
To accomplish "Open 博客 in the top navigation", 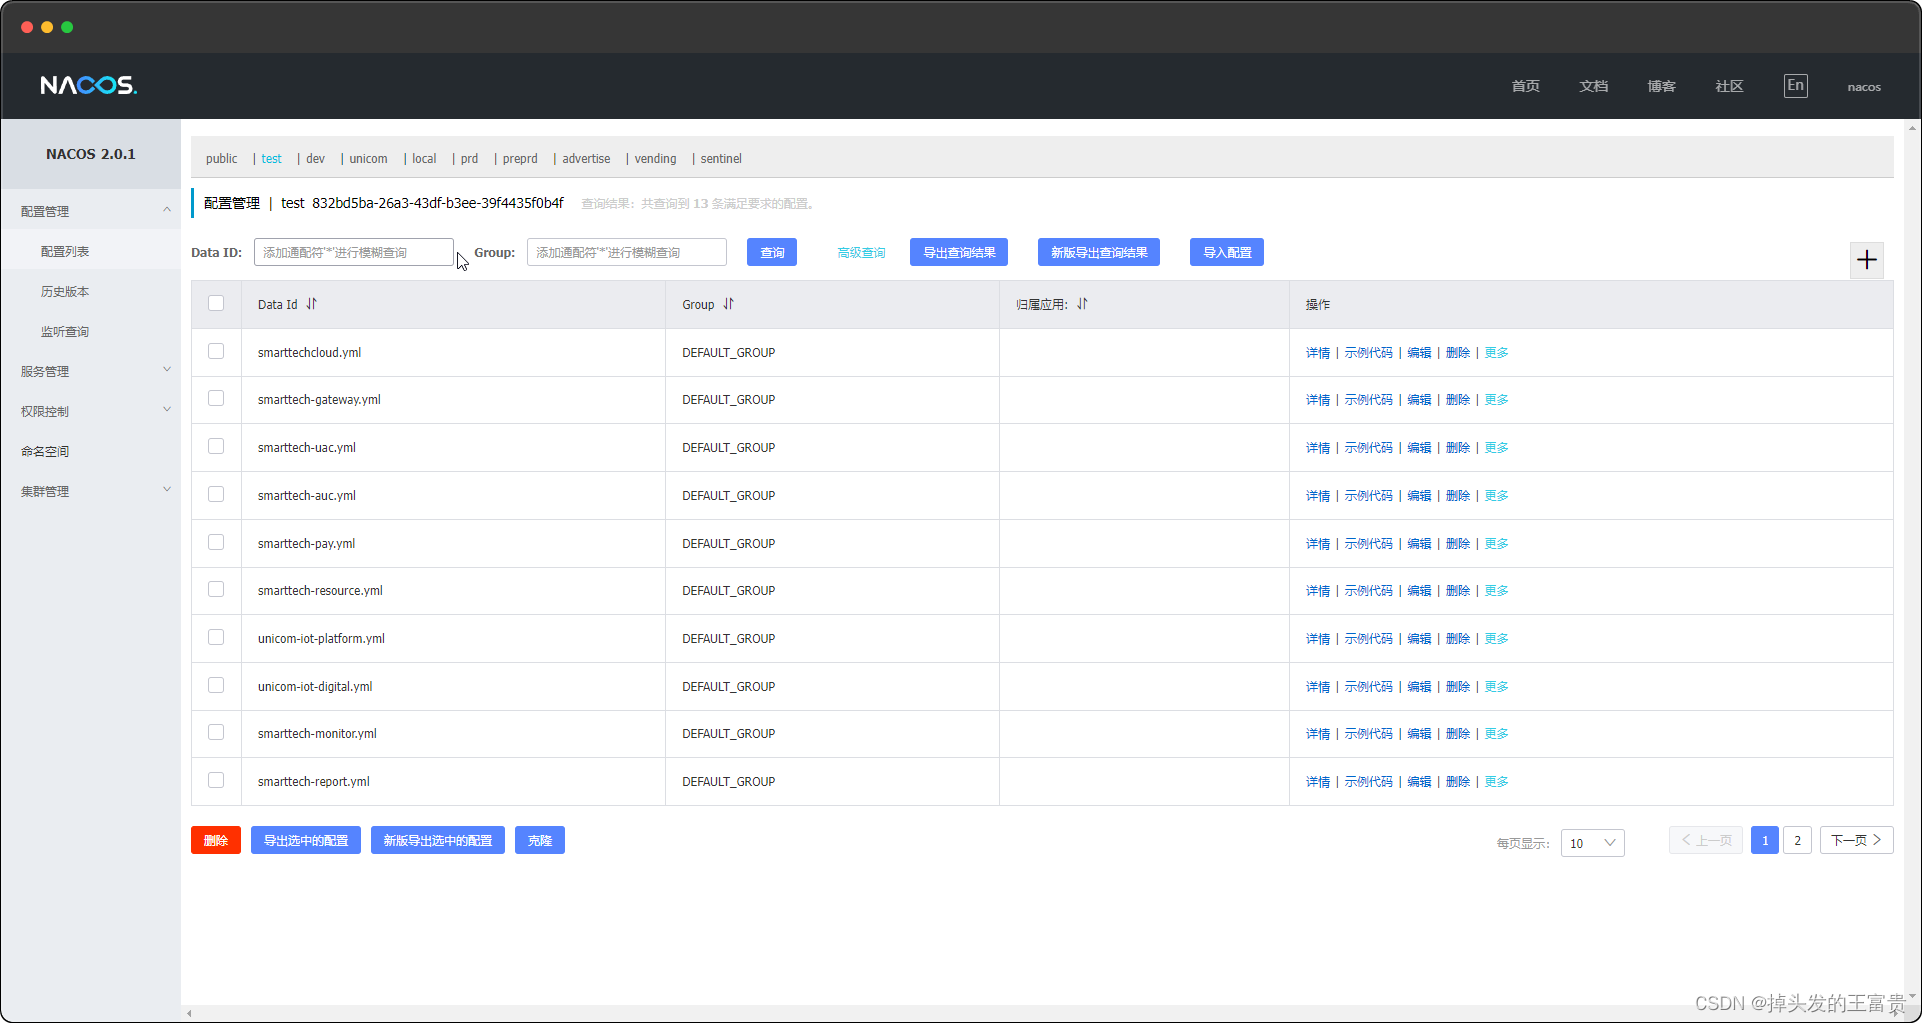I will coord(1661,86).
